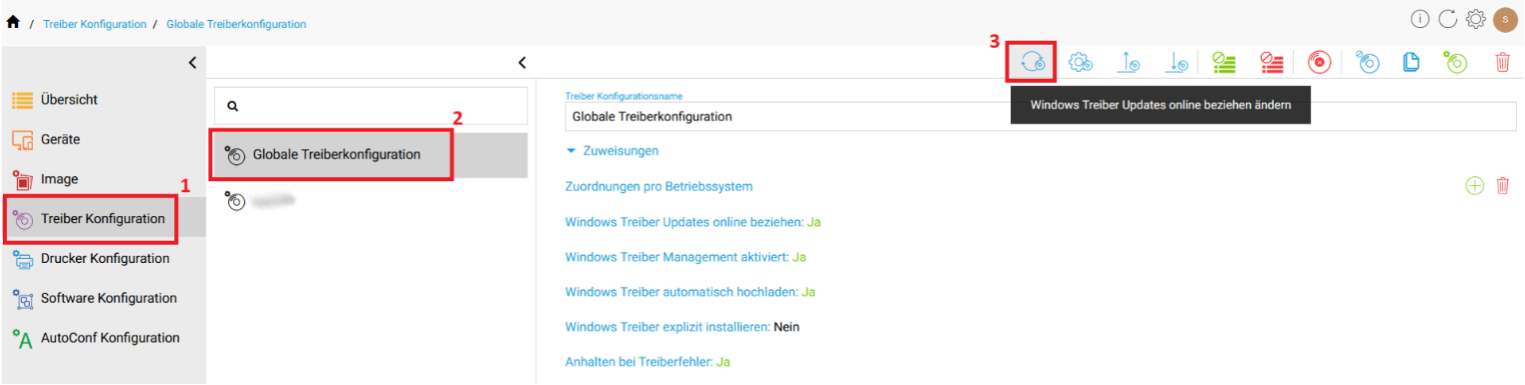The width and height of the screenshot is (1525, 385).
Task: Click the red list-with-ban toolbar icon
Action: click(1271, 62)
